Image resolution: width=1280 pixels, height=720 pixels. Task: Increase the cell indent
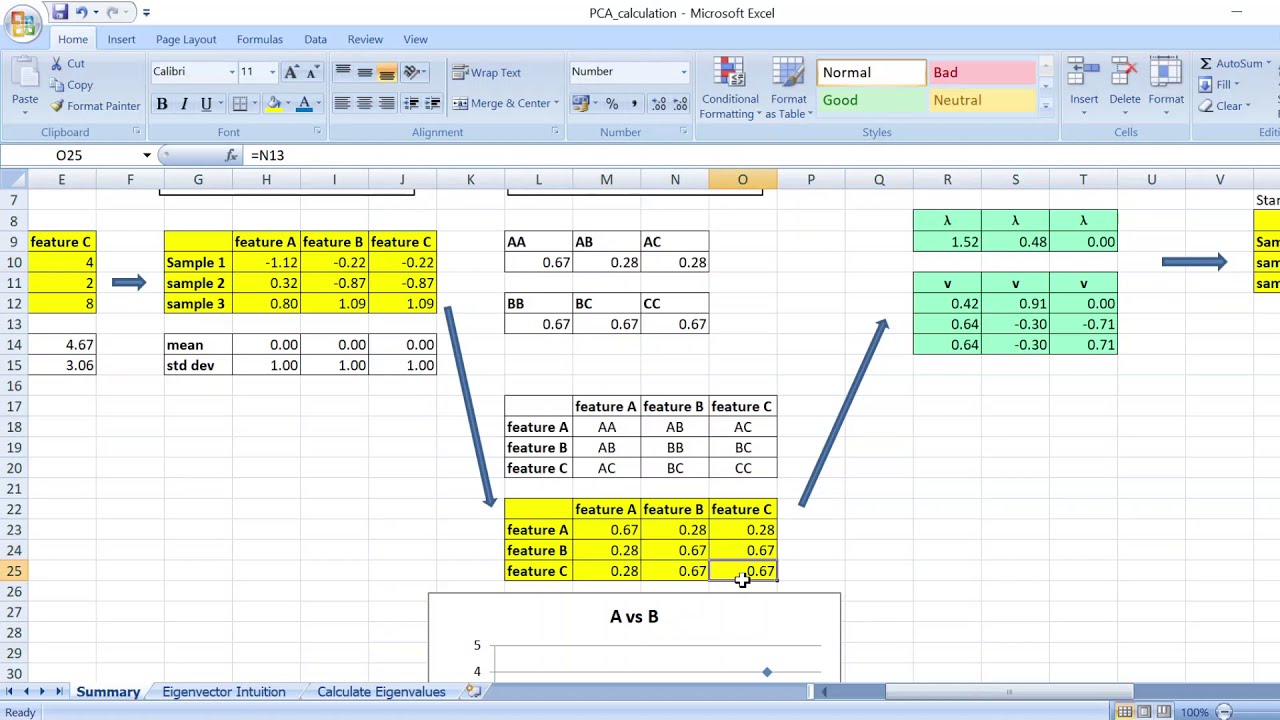432,104
